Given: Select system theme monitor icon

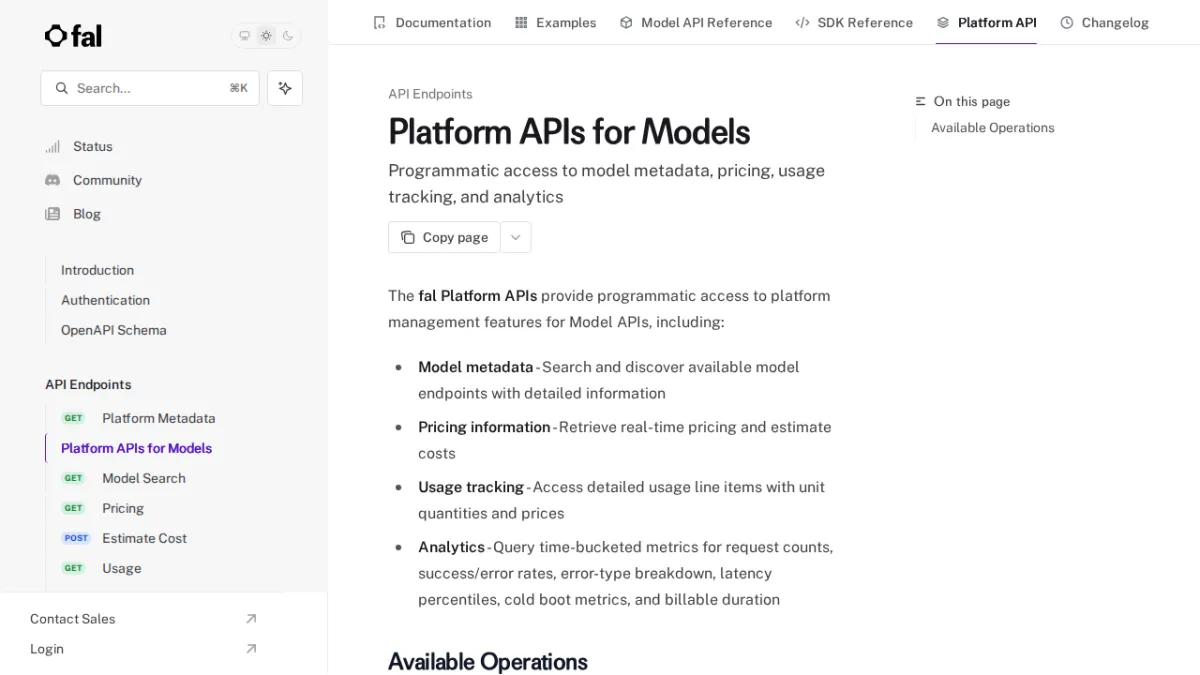Looking at the screenshot, I should 244,36.
